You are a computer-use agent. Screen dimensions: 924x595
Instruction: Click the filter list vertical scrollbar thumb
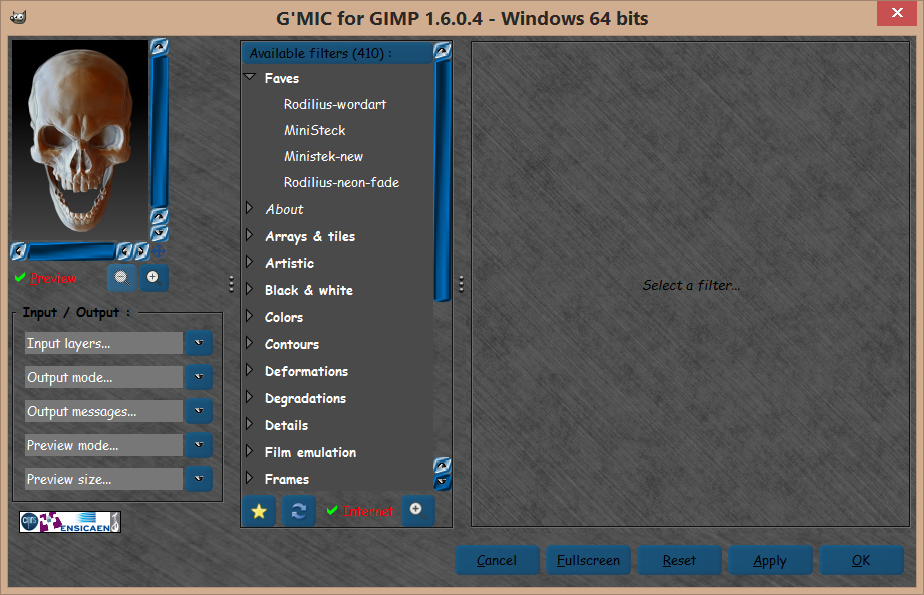[x=443, y=180]
